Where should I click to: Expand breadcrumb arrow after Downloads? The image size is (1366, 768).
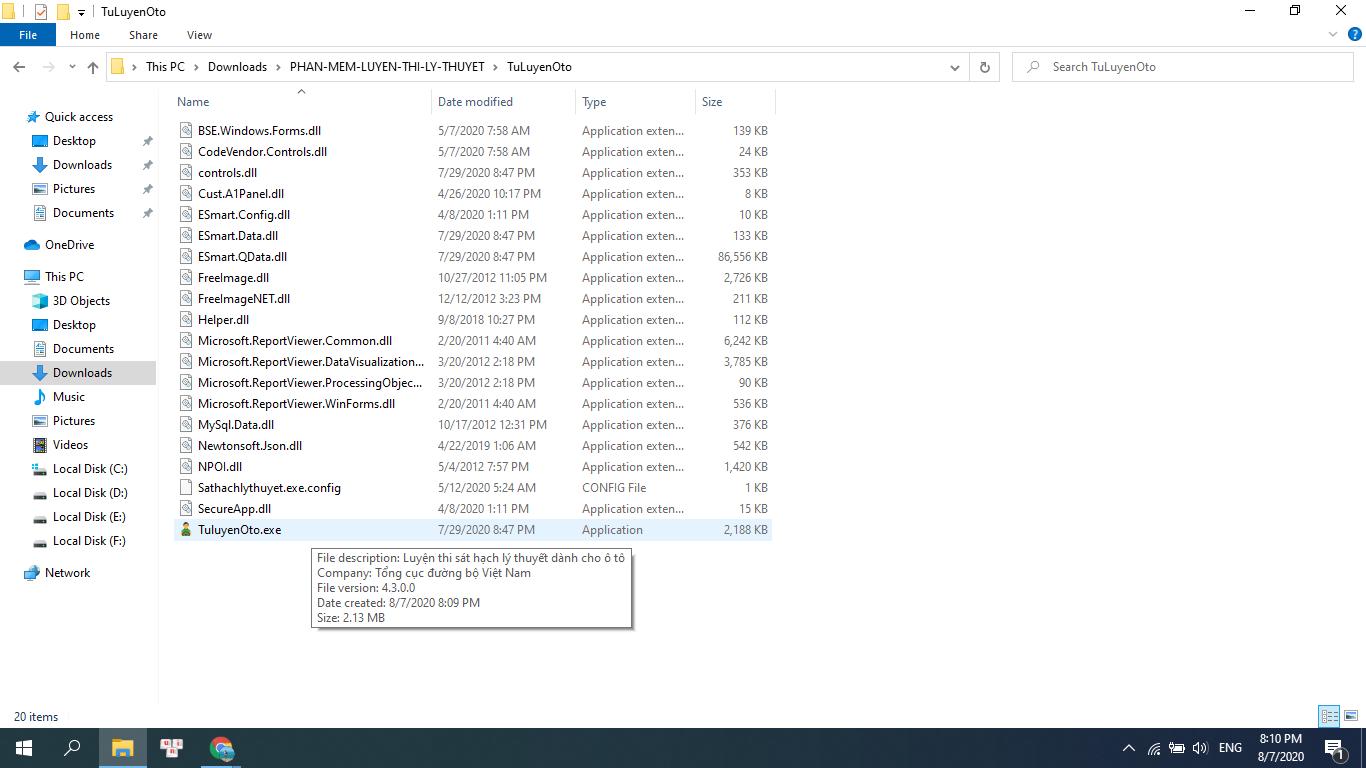[278, 67]
